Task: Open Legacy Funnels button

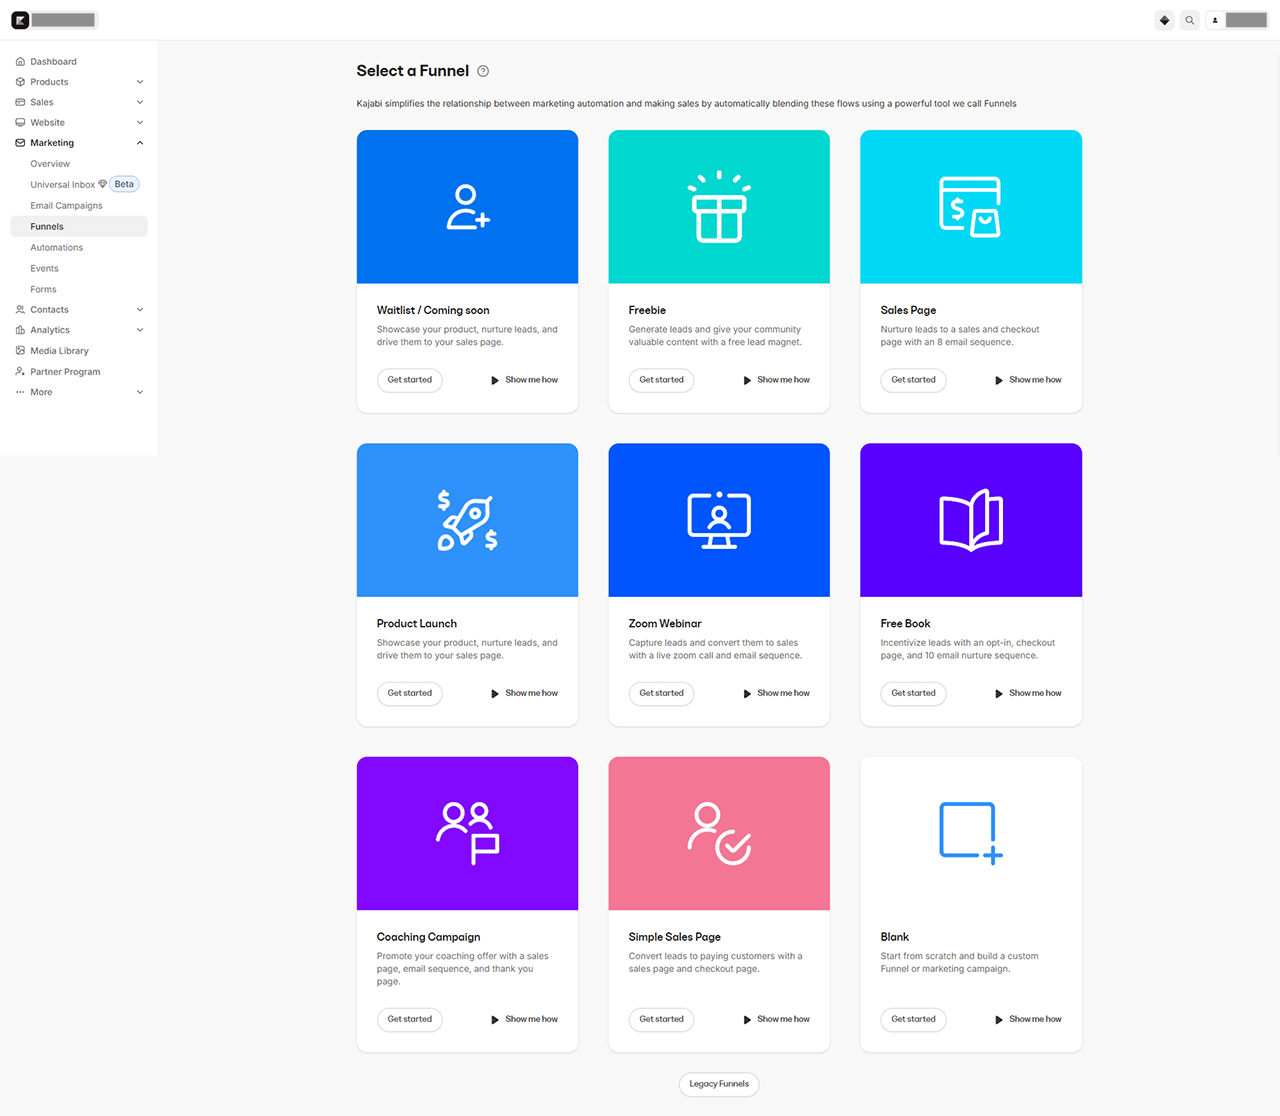Action: click(x=718, y=1084)
